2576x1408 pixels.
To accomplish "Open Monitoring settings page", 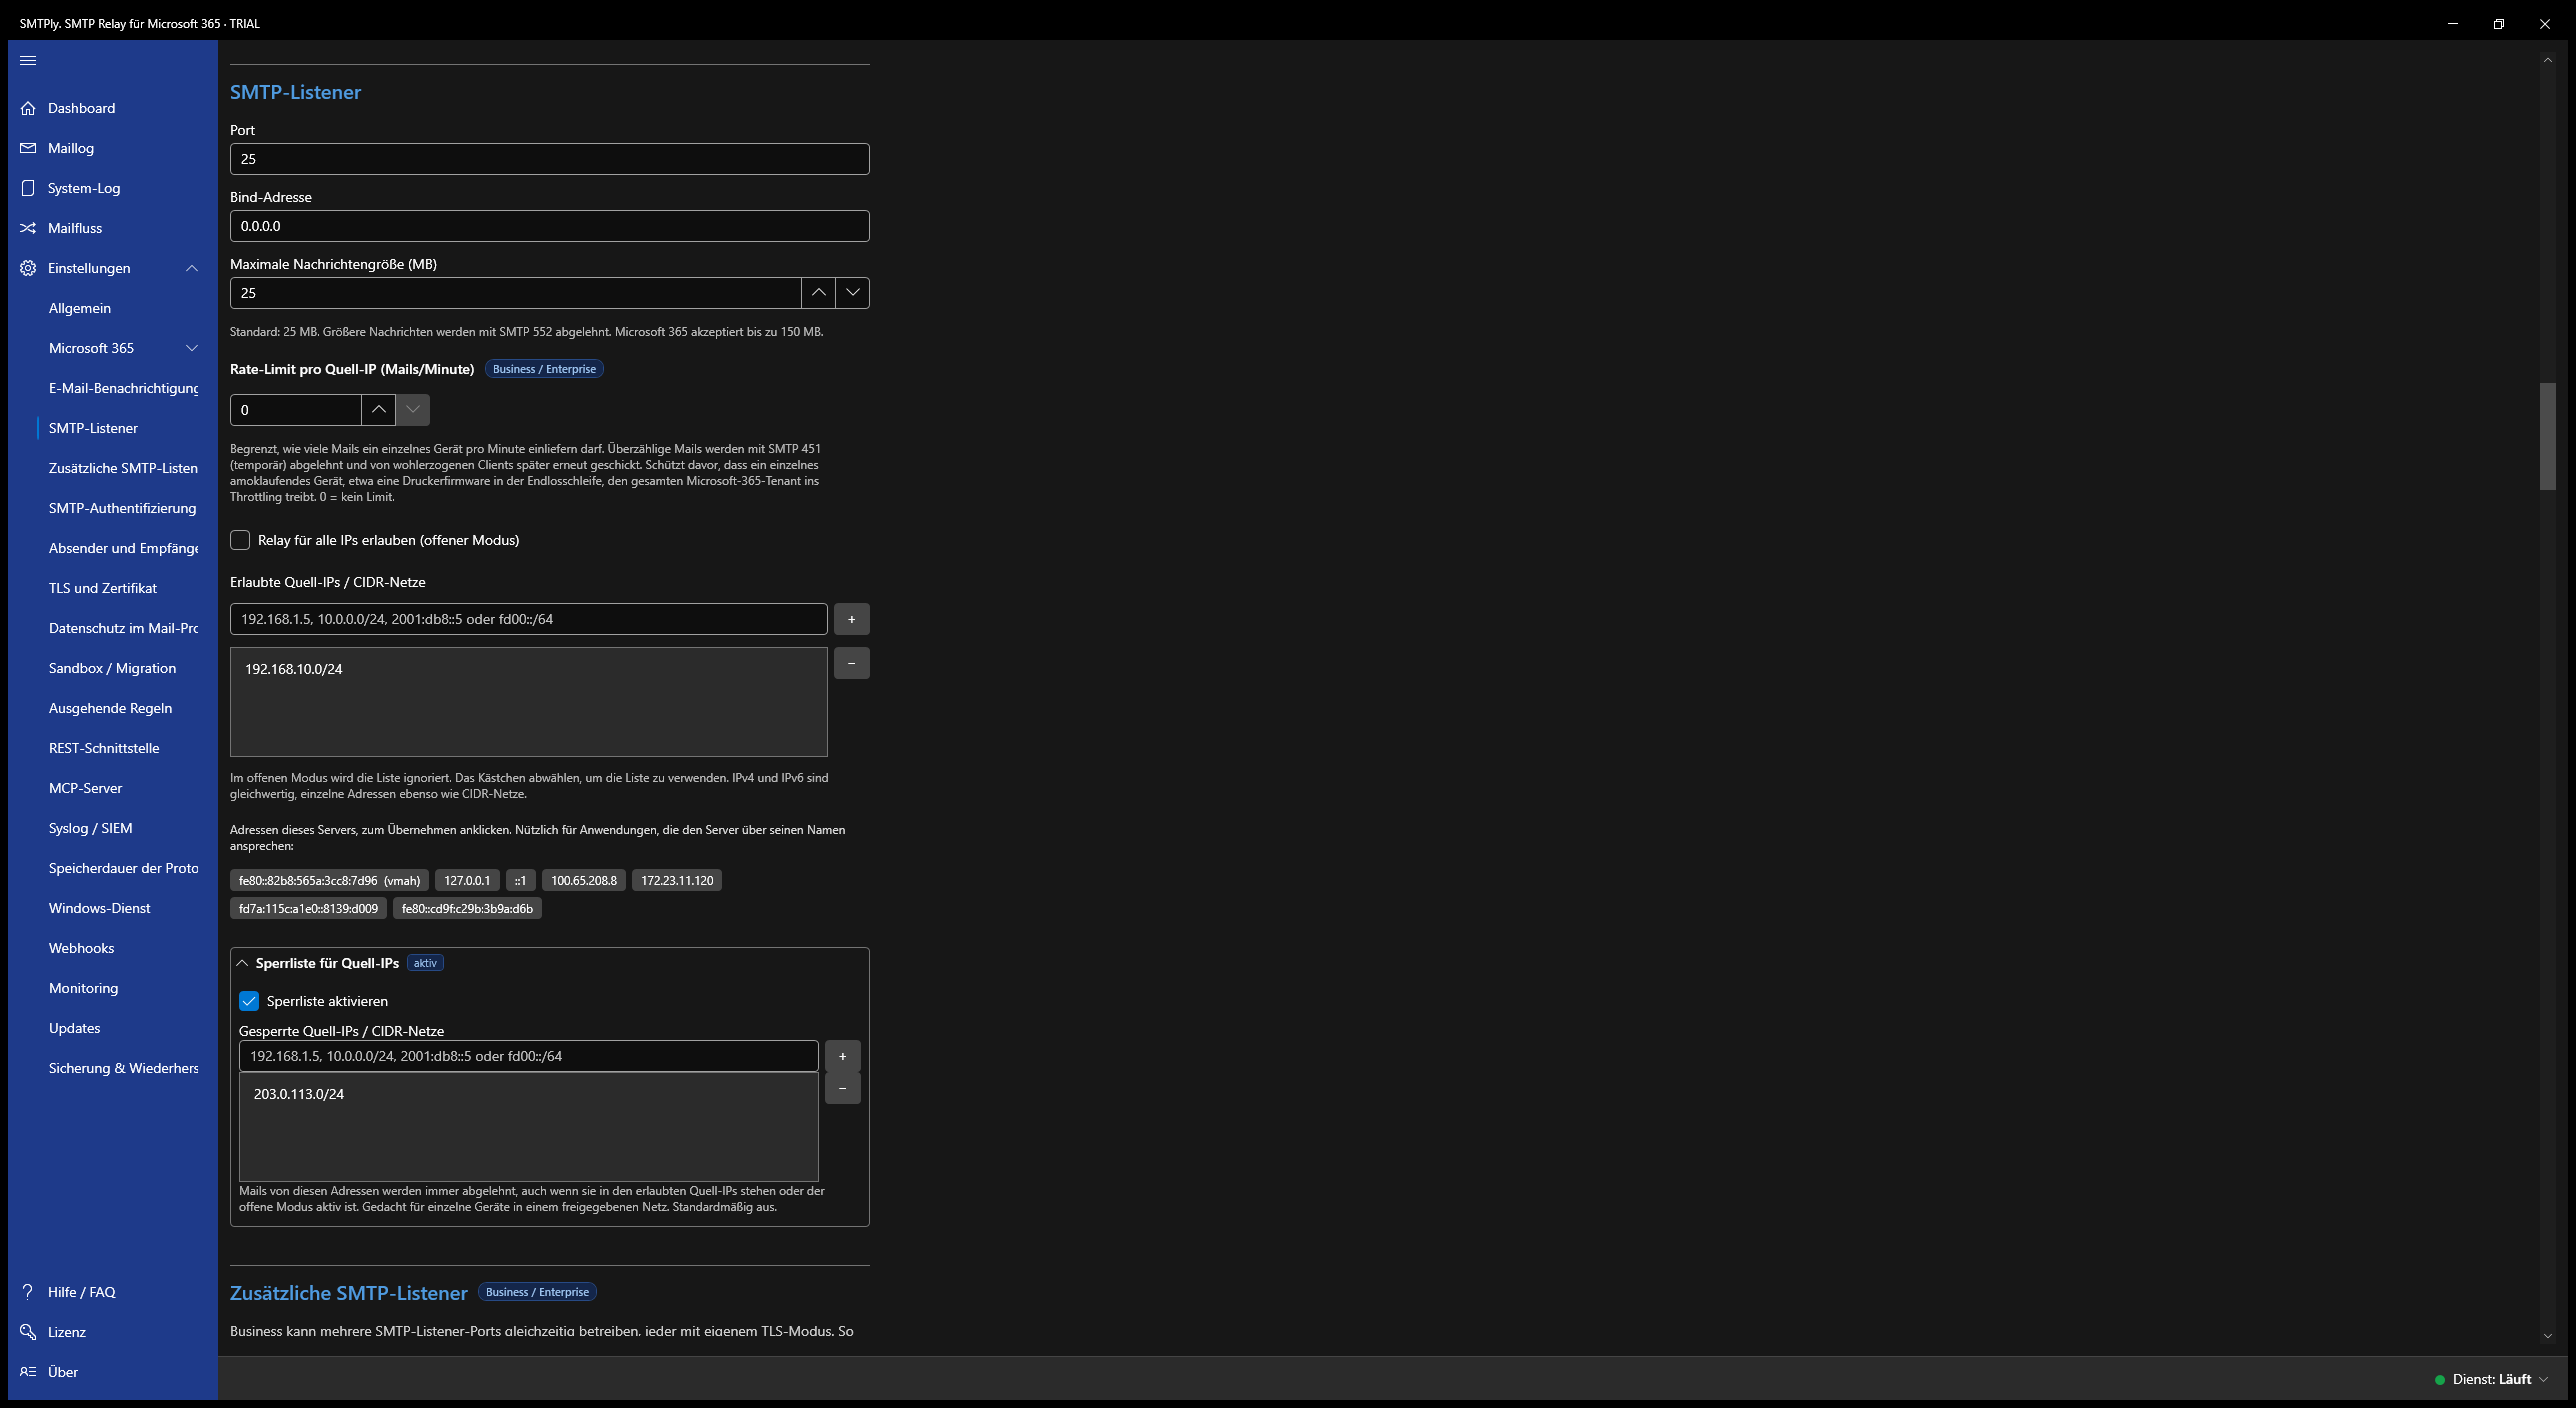I will [x=84, y=988].
